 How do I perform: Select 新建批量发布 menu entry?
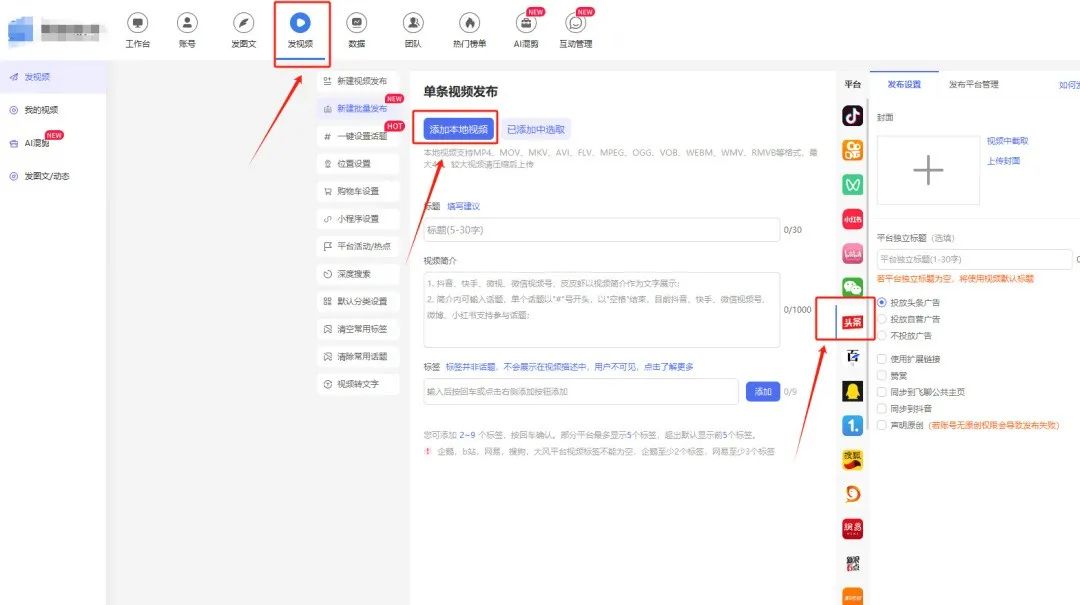click(358, 108)
